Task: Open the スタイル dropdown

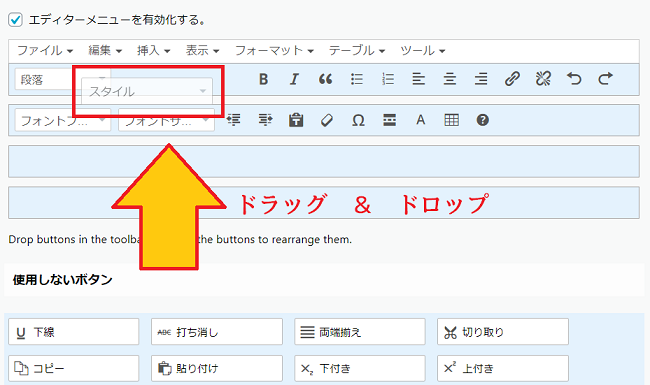Action: pyautogui.click(x=147, y=91)
